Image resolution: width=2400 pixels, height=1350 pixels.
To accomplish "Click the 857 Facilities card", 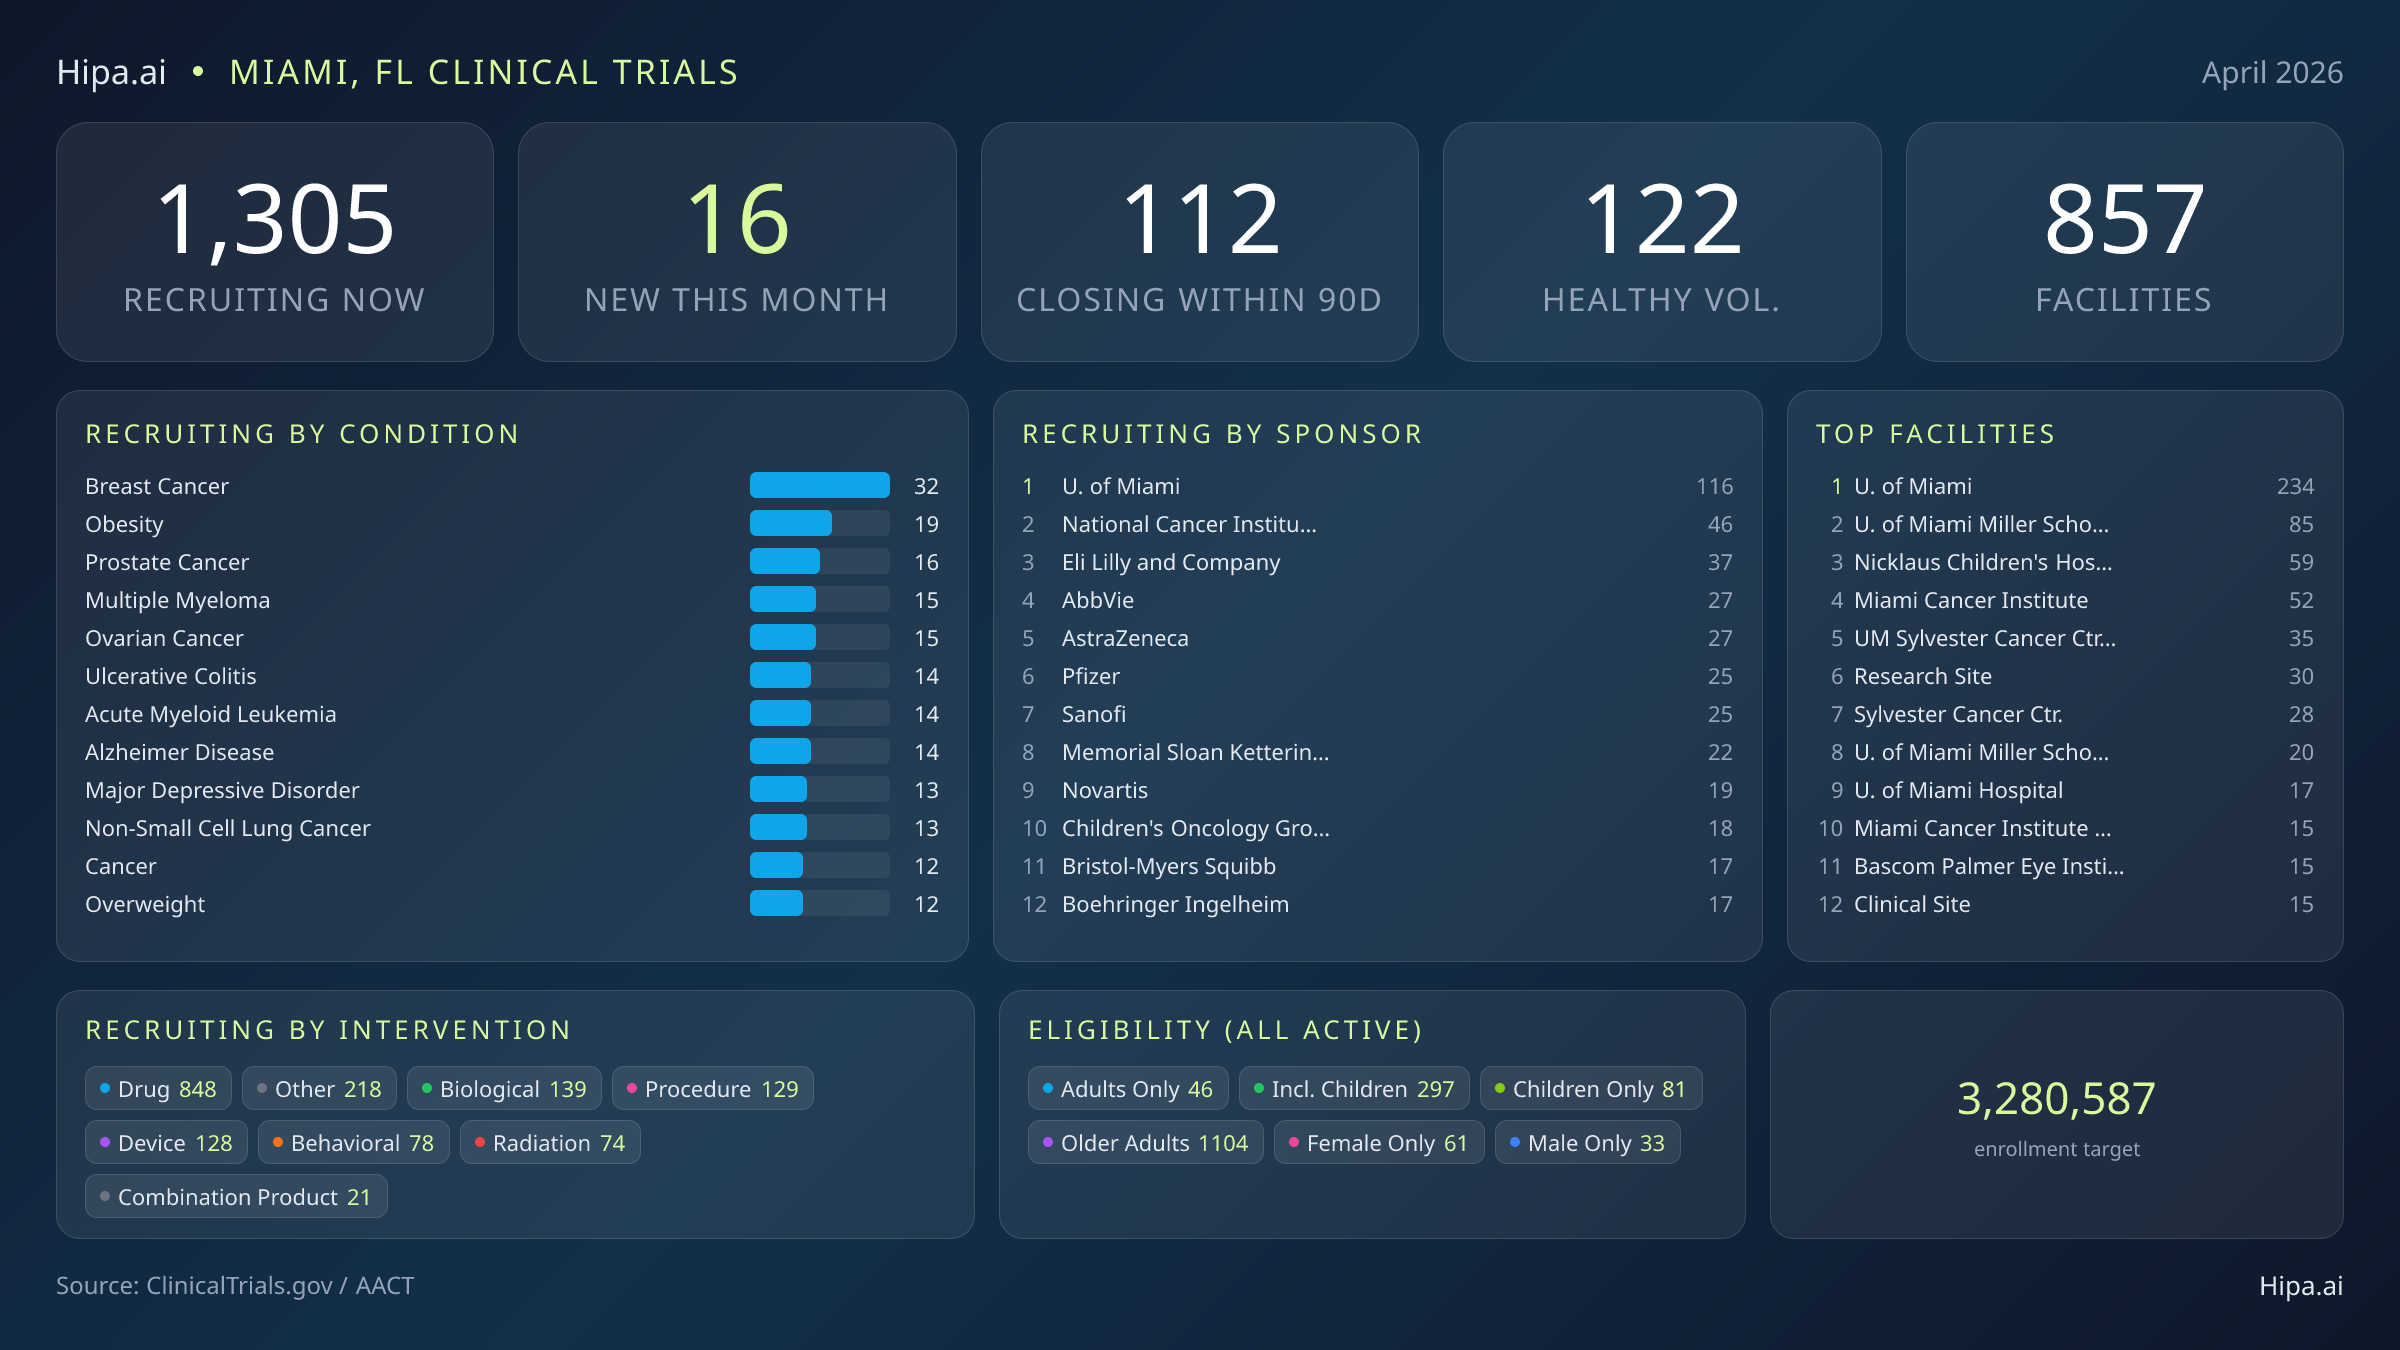I will click(x=2124, y=242).
